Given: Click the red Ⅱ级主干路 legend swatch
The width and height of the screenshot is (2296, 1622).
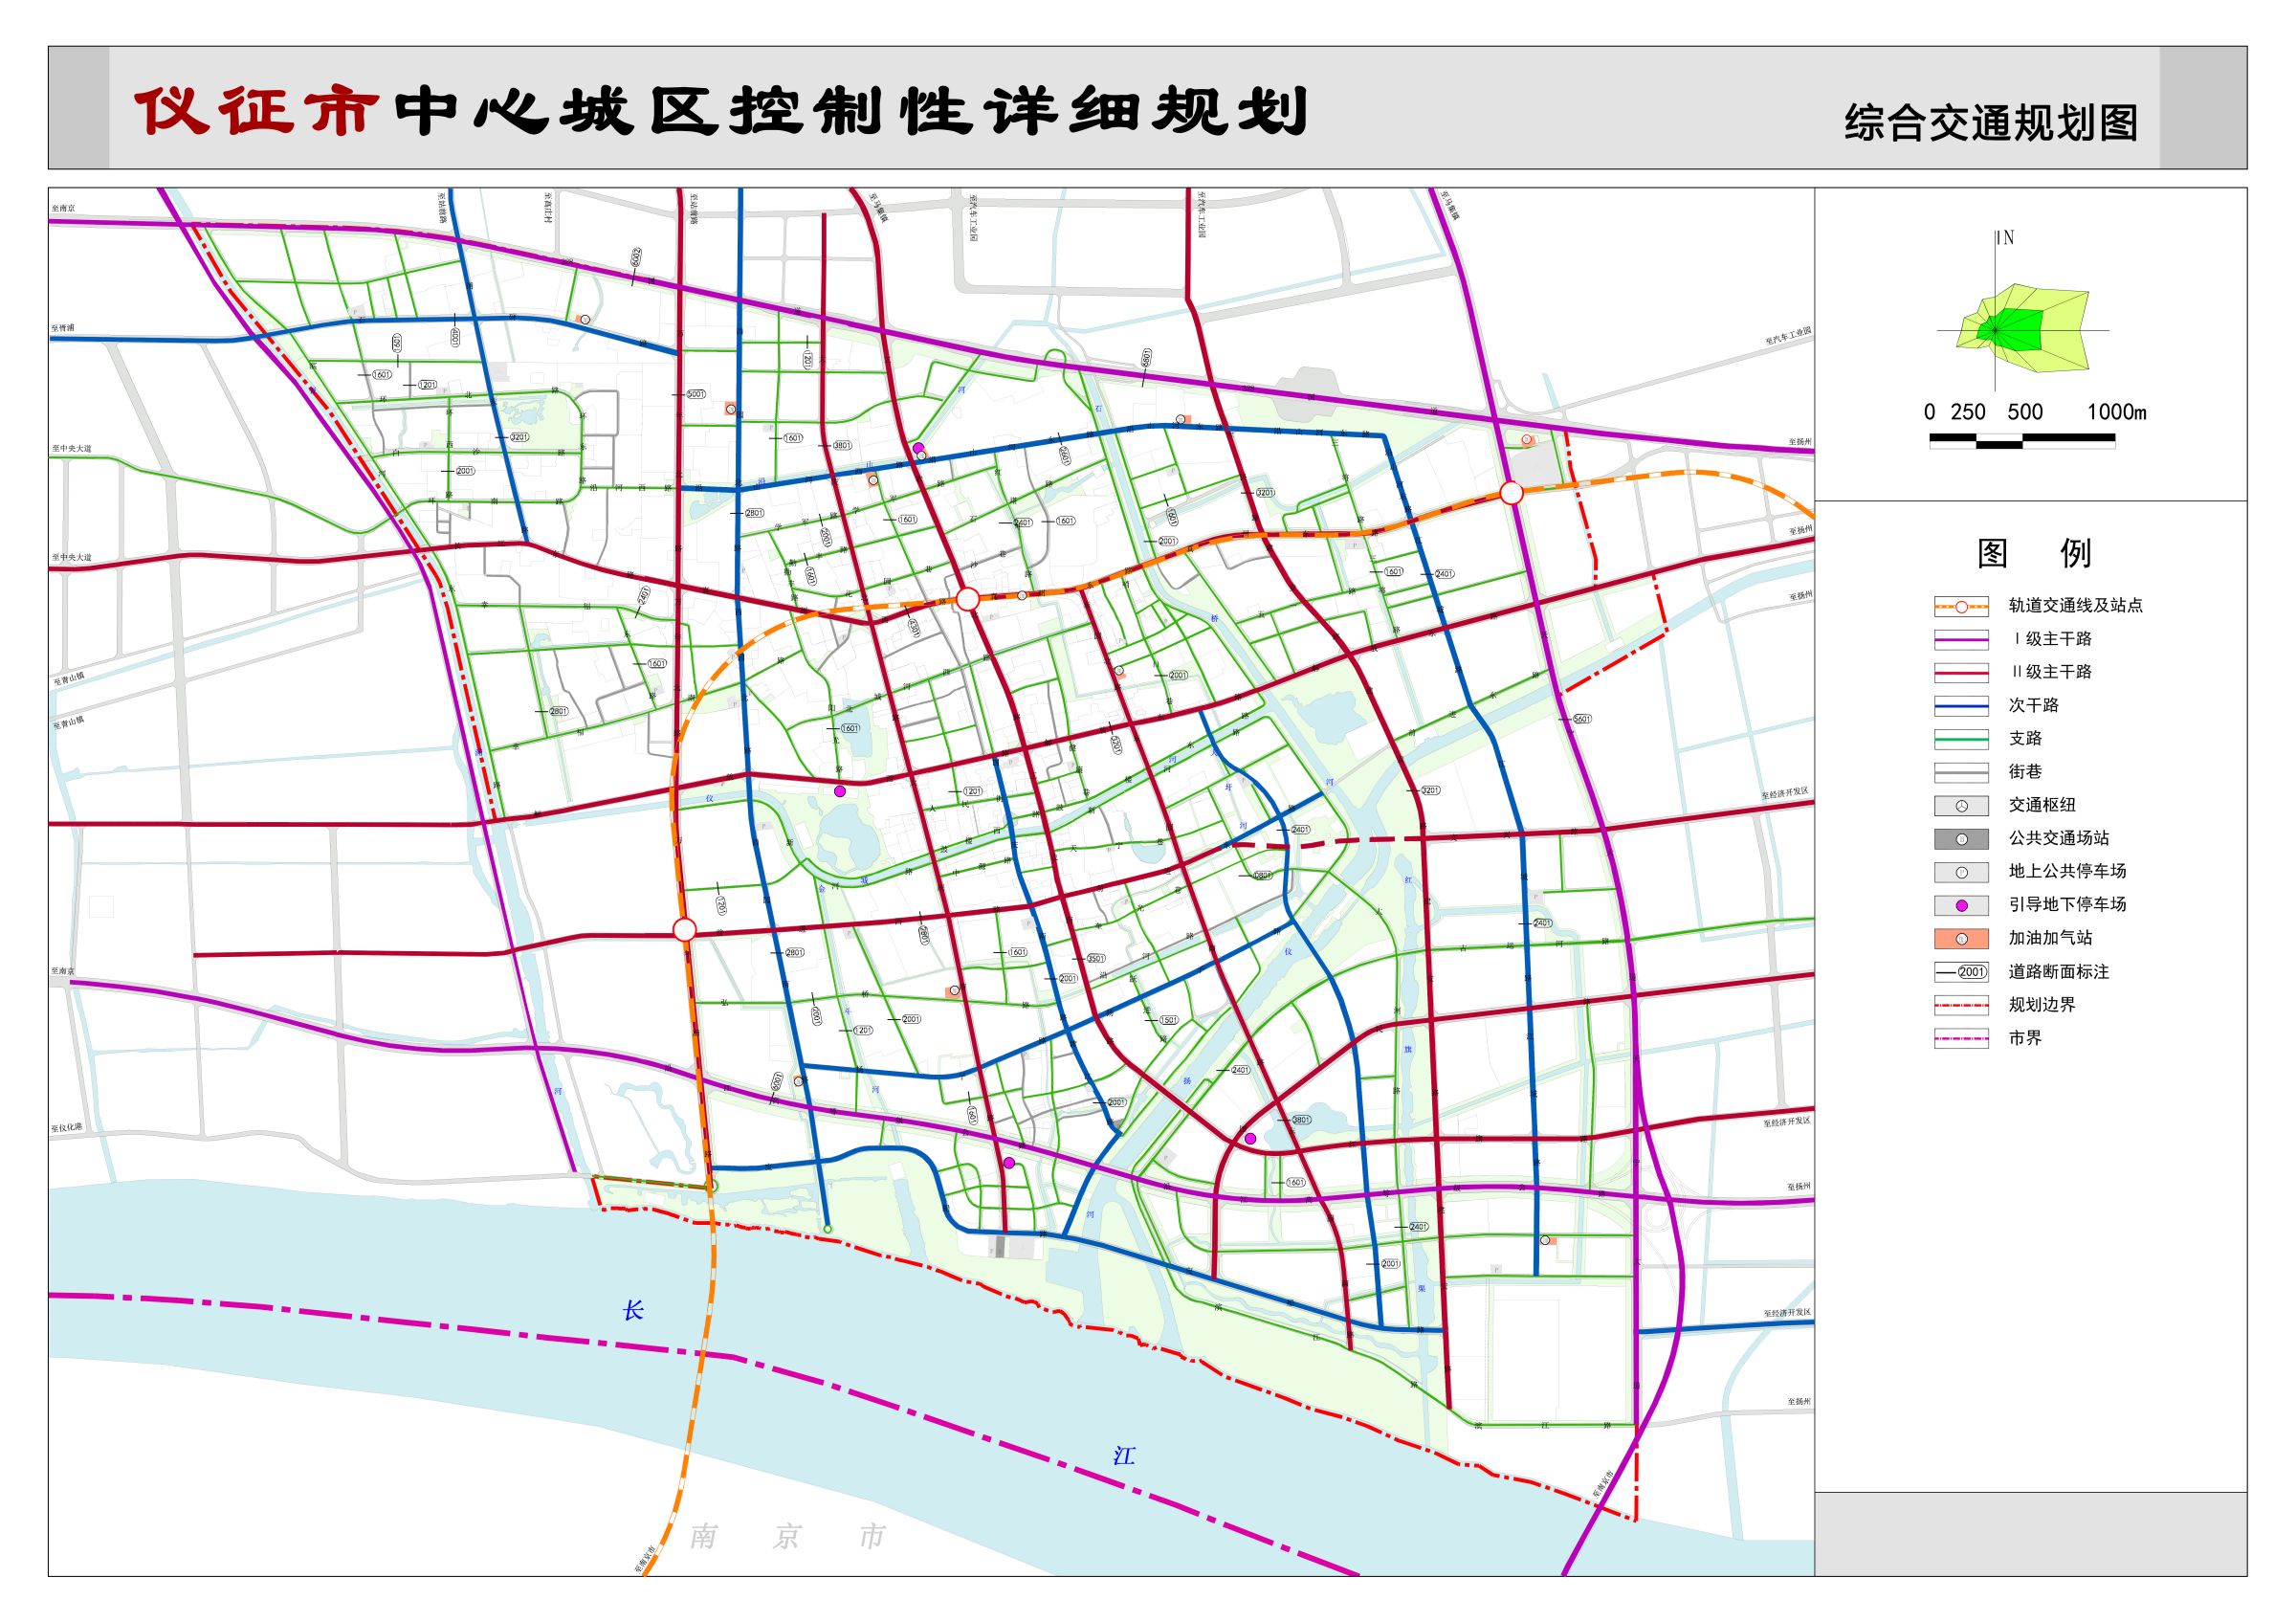Looking at the screenshot, I should (x=1961, y=672).
